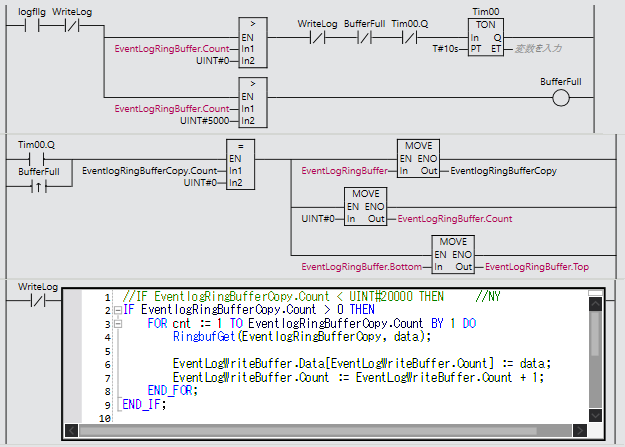This screenshot has width=625, height=447.
Task: Click the END_IF line in code editor
Action: 140,403
